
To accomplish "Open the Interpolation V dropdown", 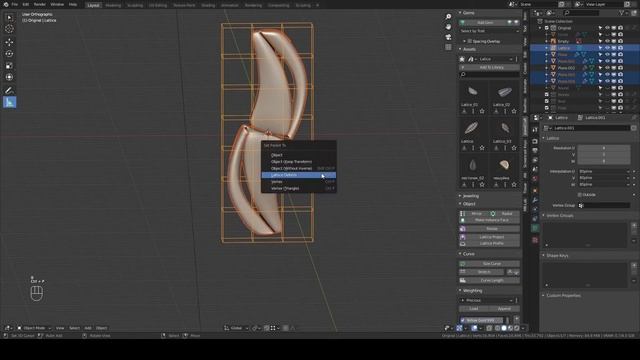I will click(x=604, y=178).
